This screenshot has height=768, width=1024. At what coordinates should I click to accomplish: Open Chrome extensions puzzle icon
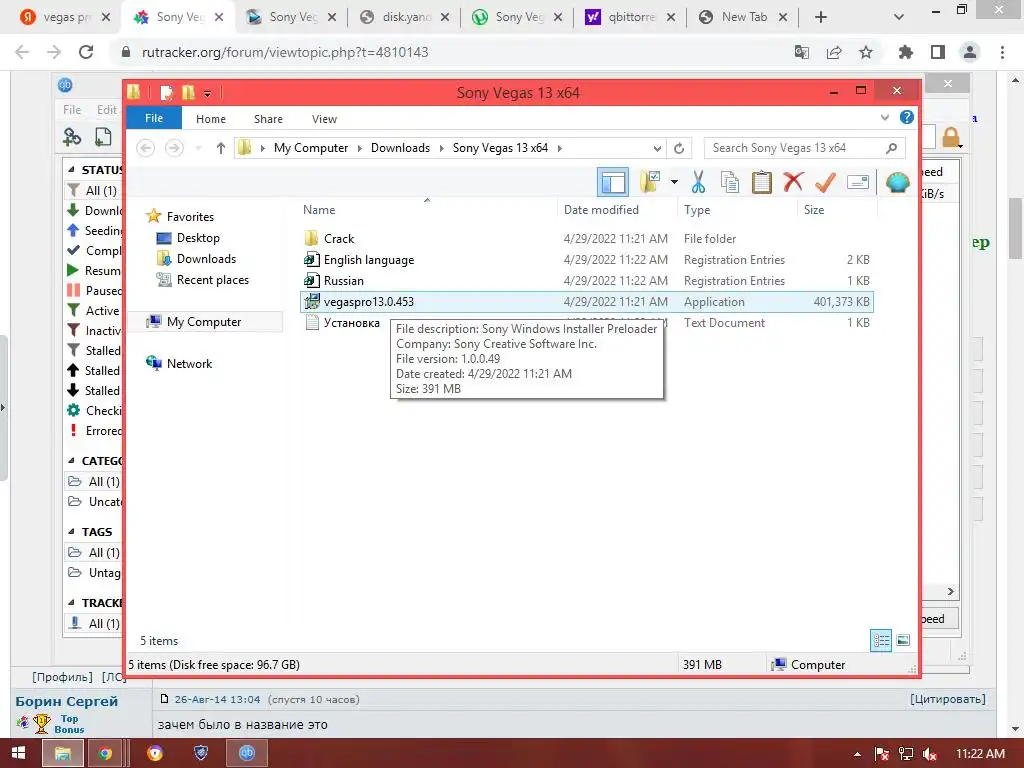(x=906, y=52)
